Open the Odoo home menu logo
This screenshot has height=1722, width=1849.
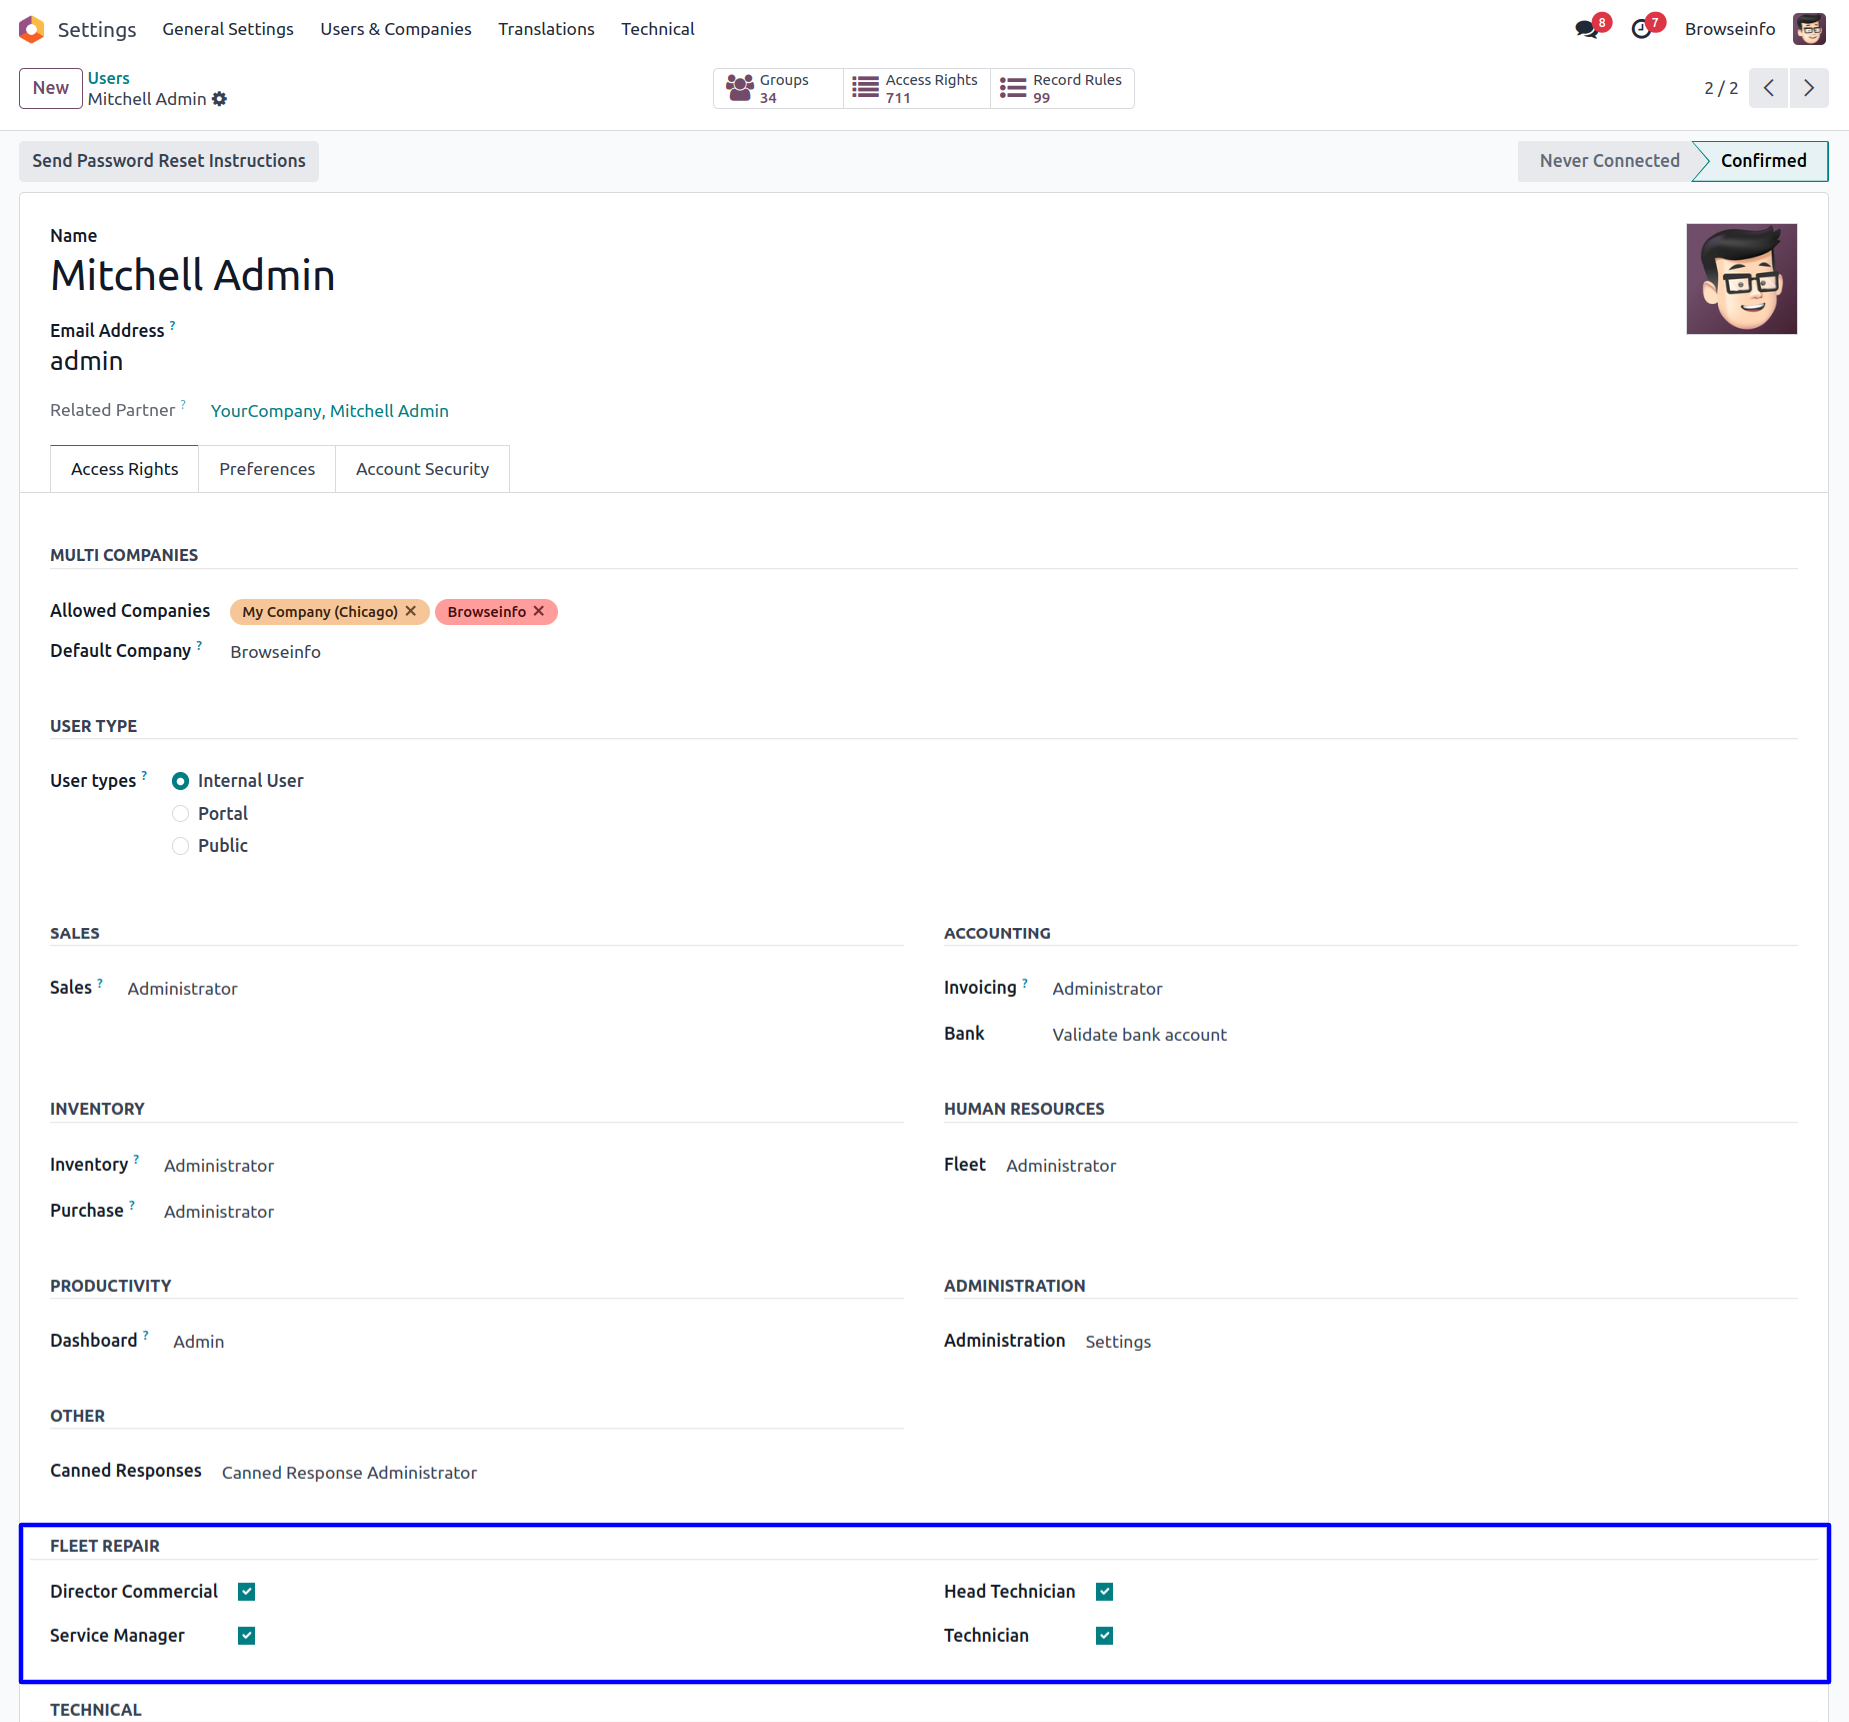[x=32, y=29]
